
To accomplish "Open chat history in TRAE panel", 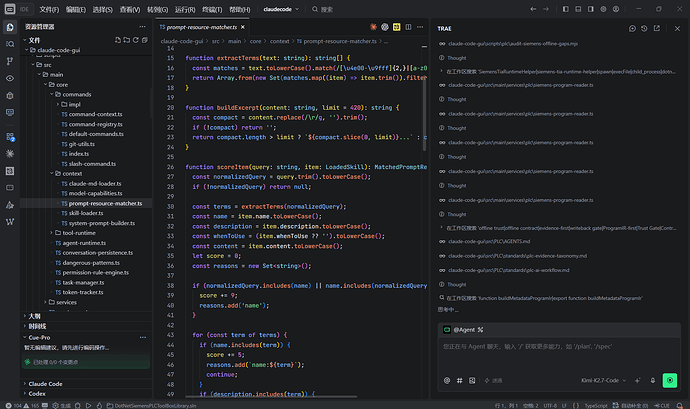I will click(644, 28).
